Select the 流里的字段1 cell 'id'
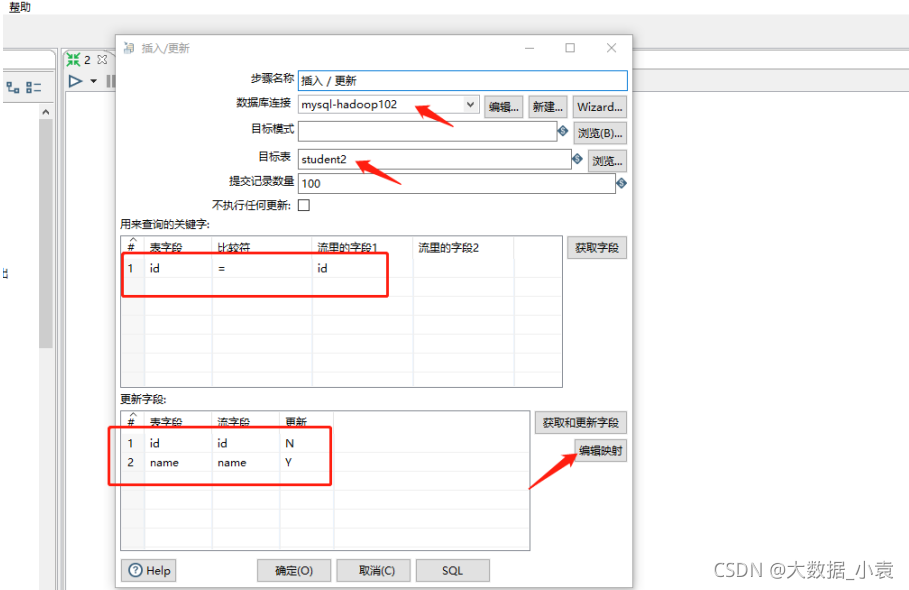The width and height of the screenshot is (909, 590). (362, 268)
